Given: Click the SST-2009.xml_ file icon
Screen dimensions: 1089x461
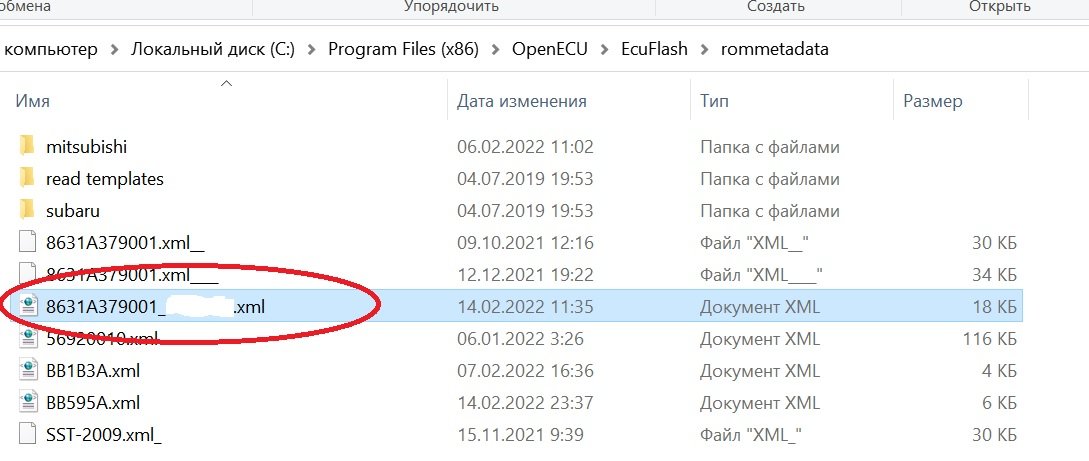Looking at the screenshot, I should (x=27, y=434).
